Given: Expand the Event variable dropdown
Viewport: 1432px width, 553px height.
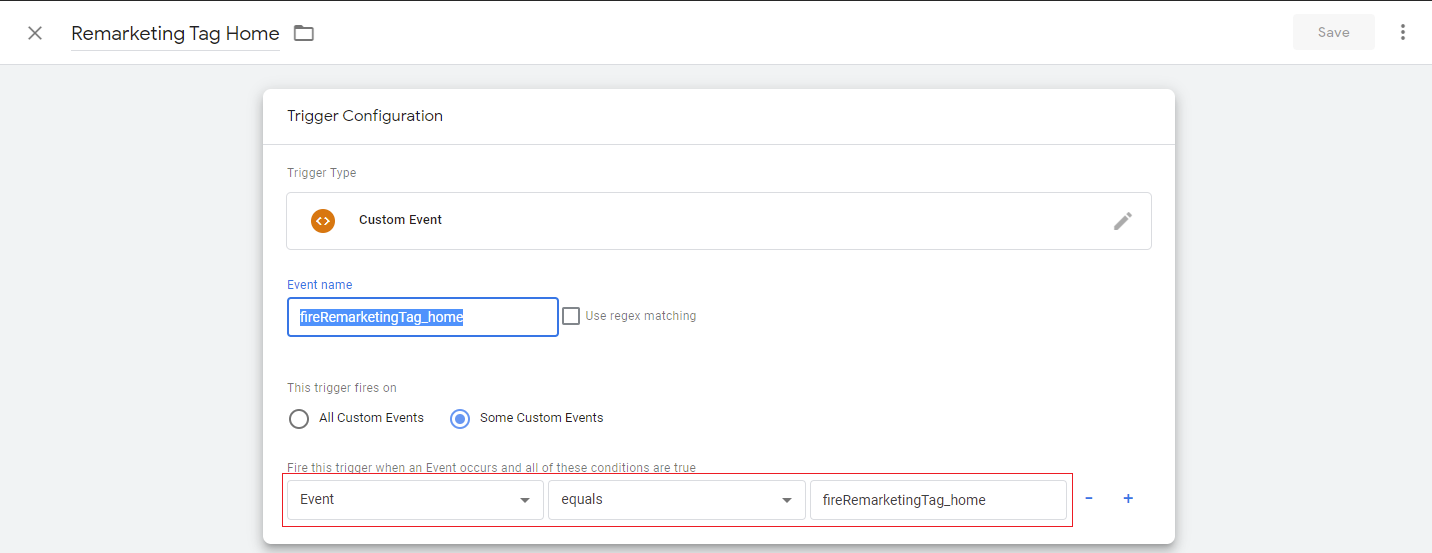Looking at the screenshot, I should [x=414, y=500].
